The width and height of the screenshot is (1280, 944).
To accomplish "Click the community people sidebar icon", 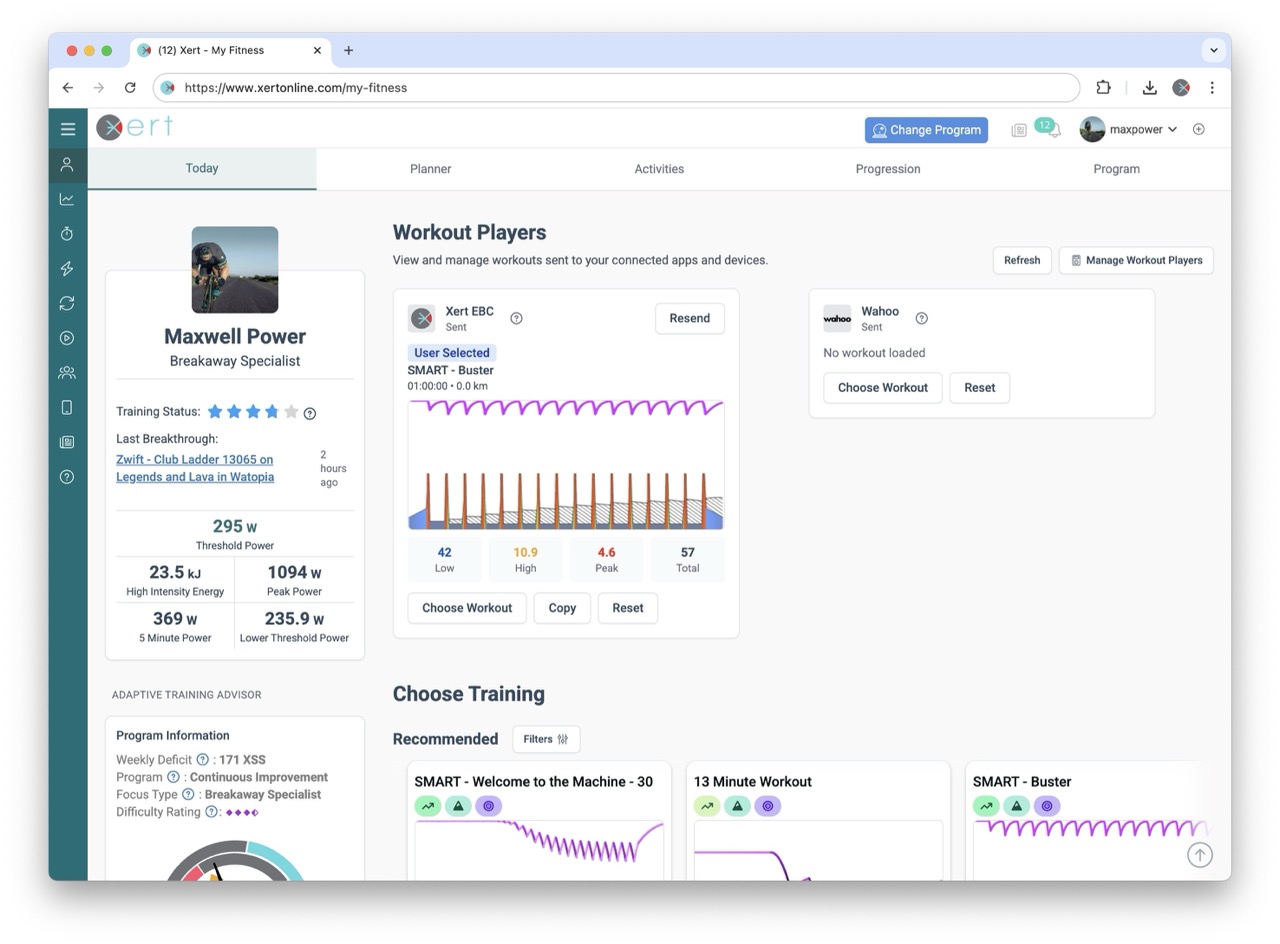I will (x=67, y=373).
